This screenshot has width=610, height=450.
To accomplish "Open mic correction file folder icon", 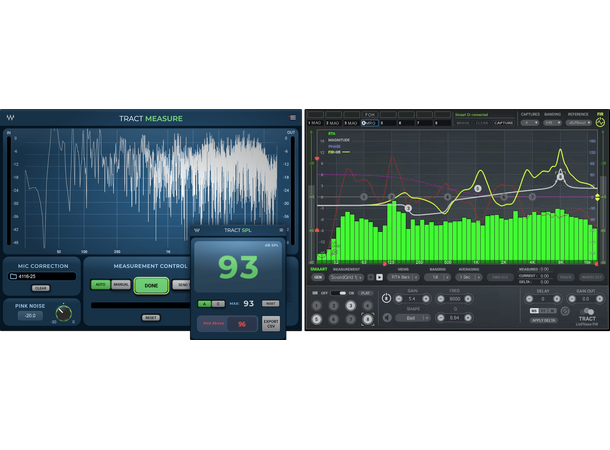I will pos(13,276).
